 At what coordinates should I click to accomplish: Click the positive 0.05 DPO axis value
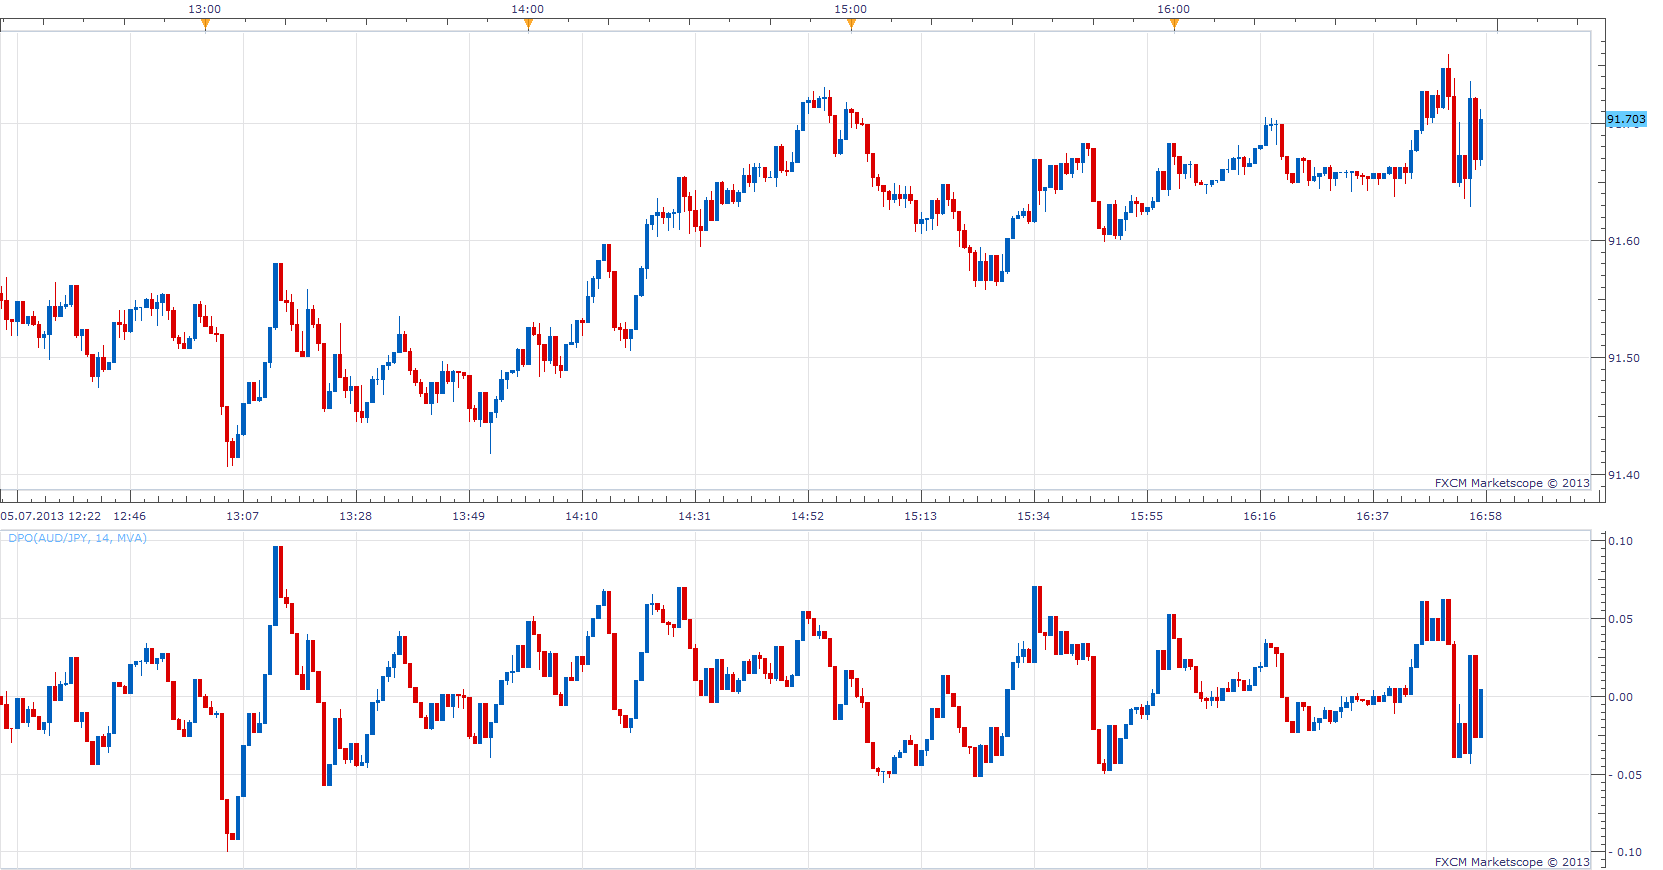pyautogui.click(x=1620, y=619)
